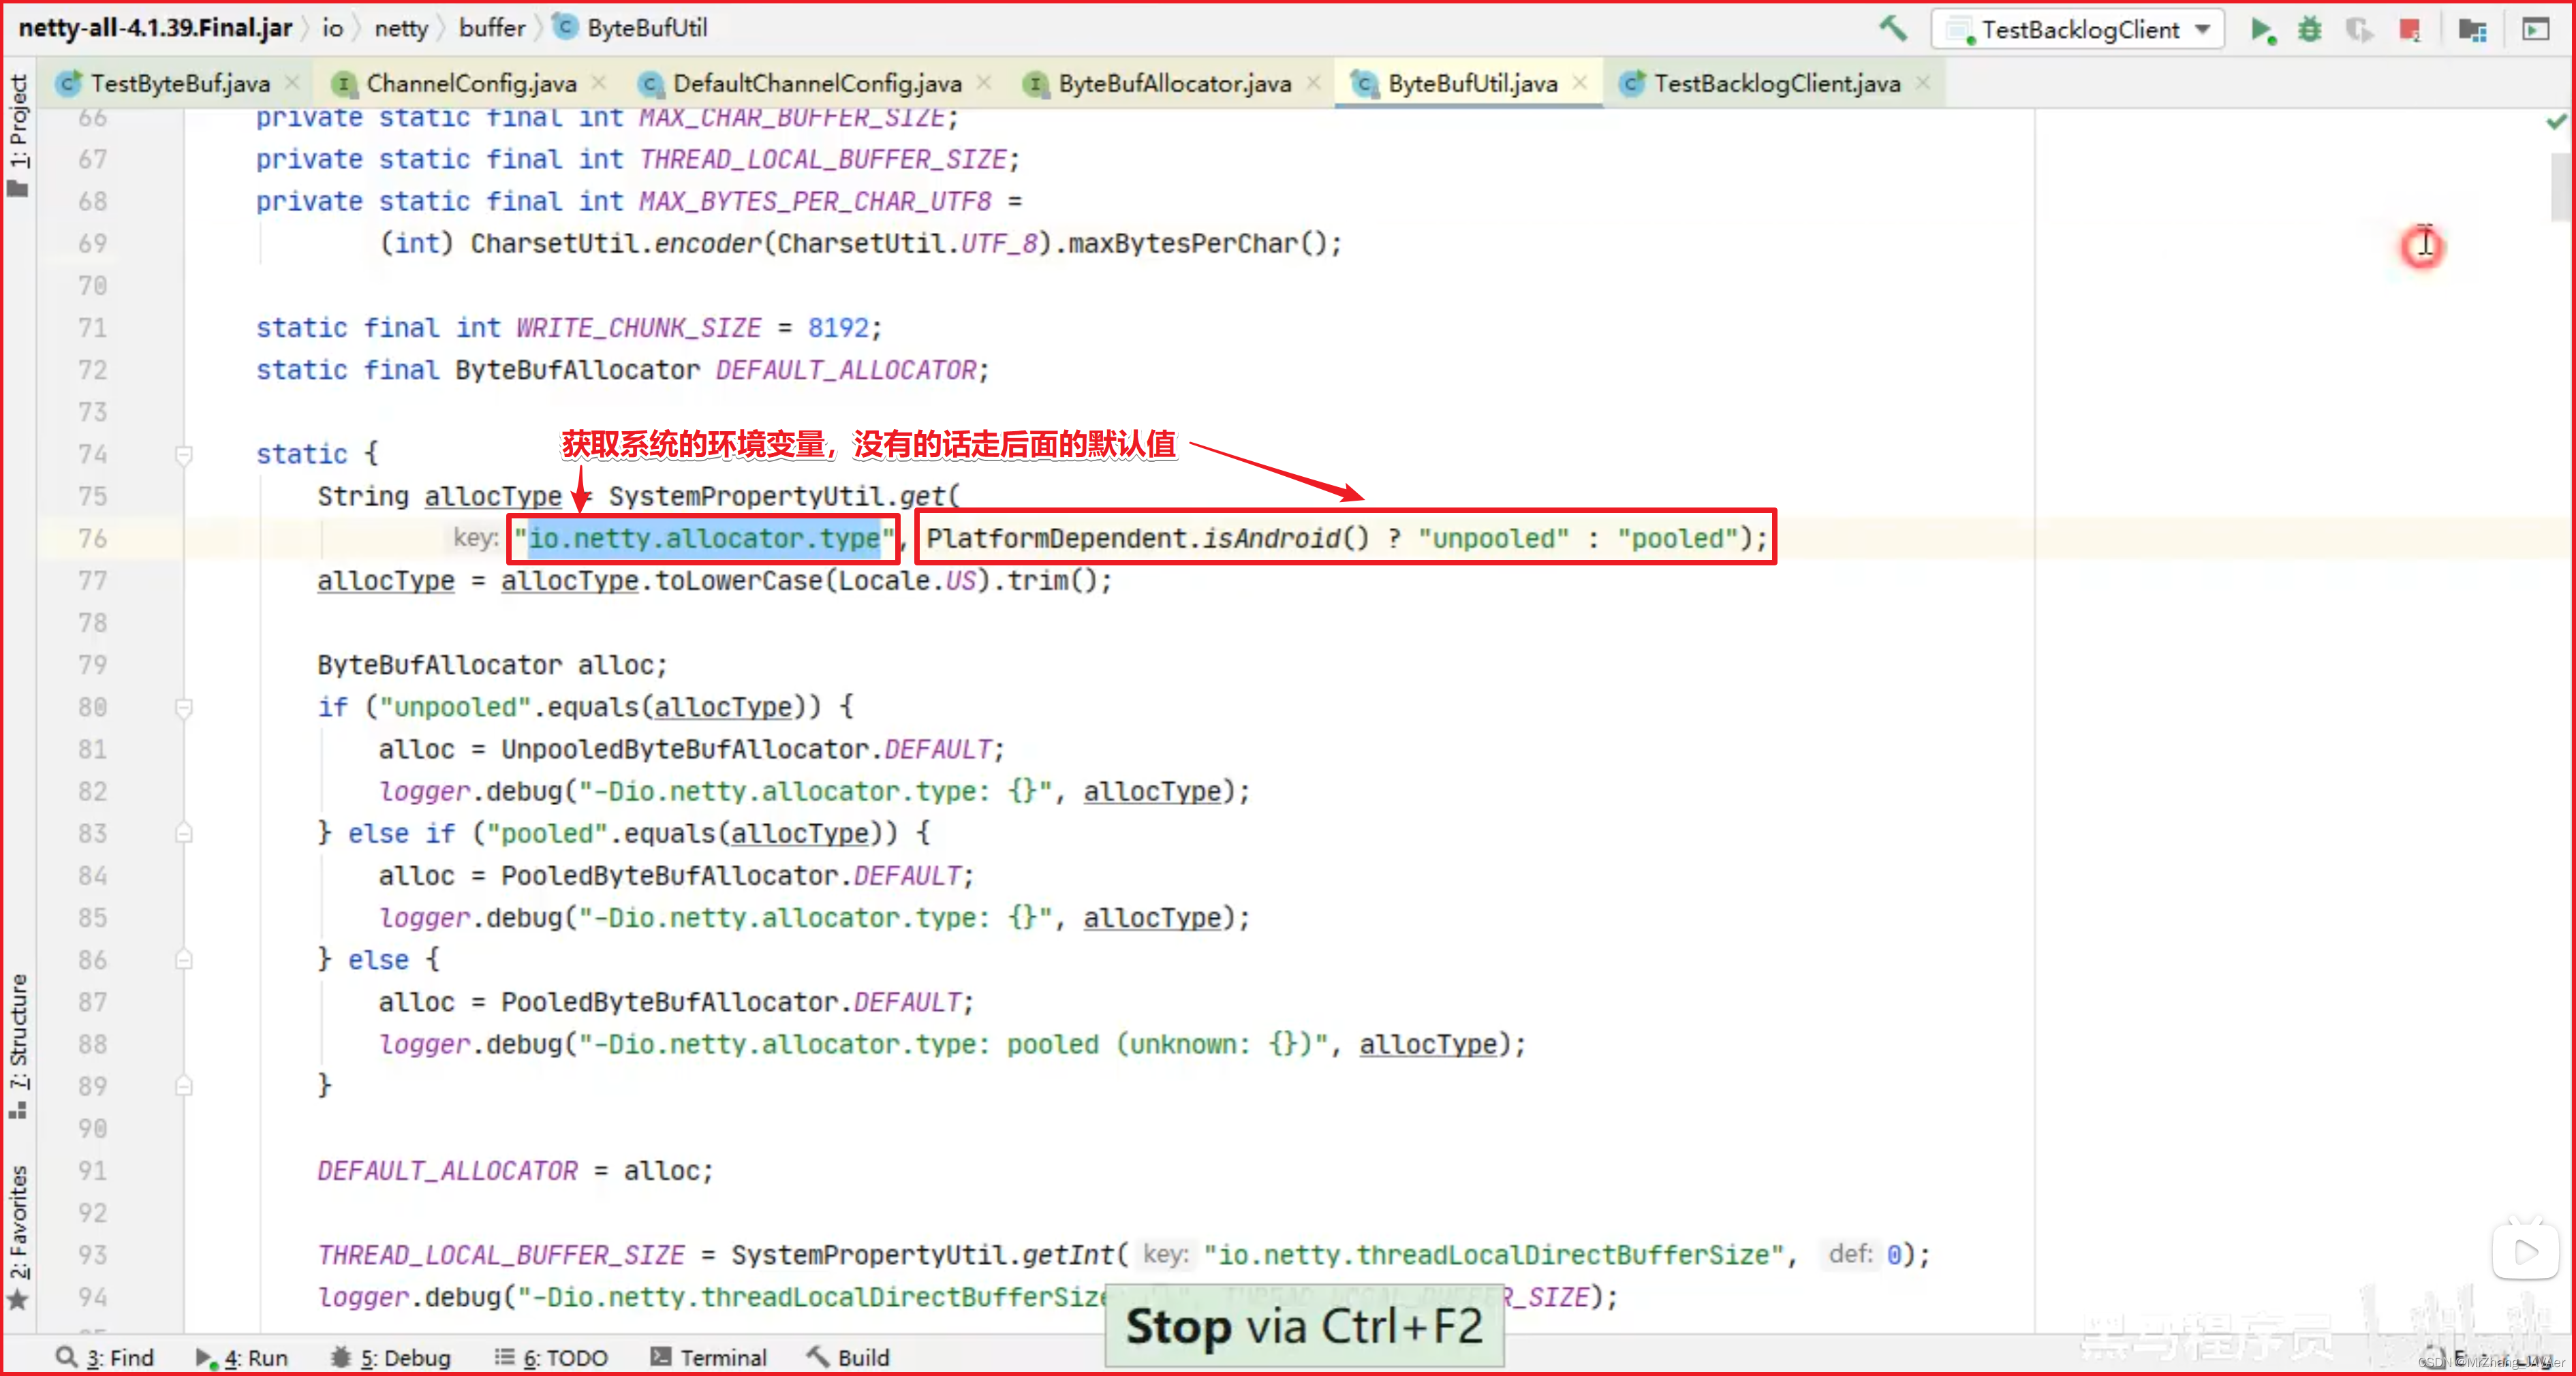Click netty-all-4.1.39.Final.jar breadcrumb
2576x1376 pixels.
point(155,28)
